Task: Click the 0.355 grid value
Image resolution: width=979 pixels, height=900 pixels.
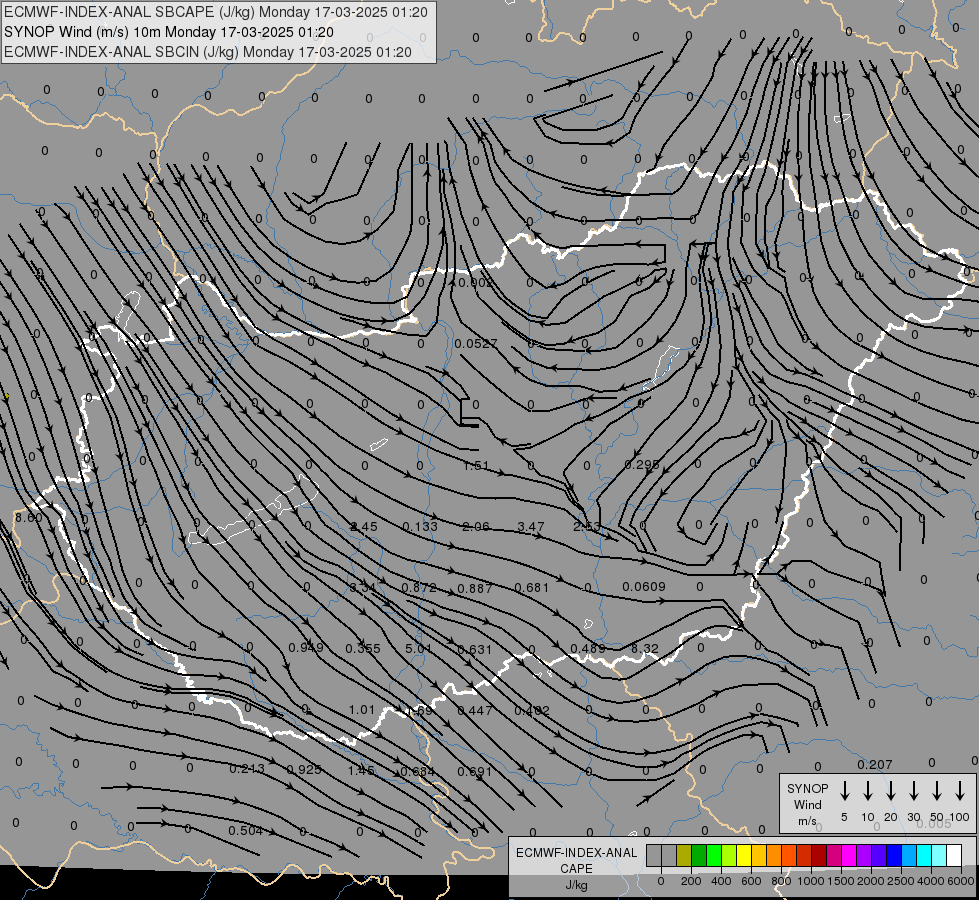Action: pyautogui.click(x=363, y=648)
